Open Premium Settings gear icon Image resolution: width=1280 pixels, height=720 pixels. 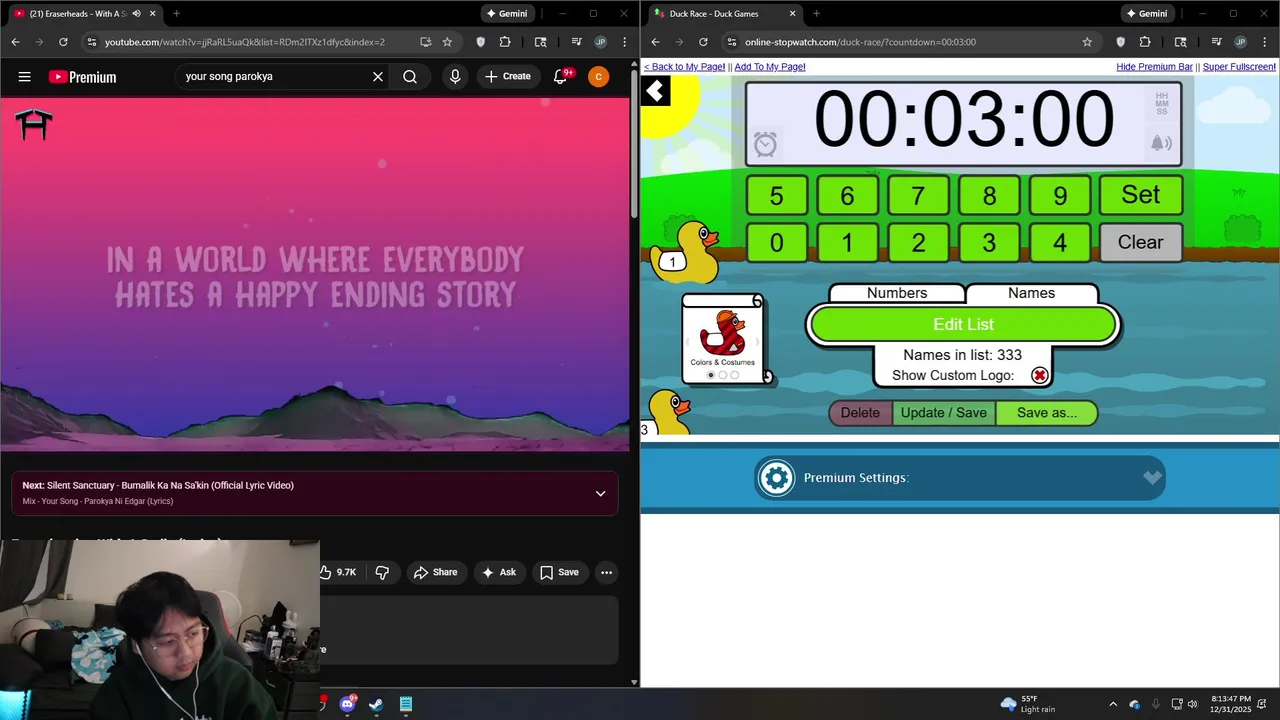(777, 478)
